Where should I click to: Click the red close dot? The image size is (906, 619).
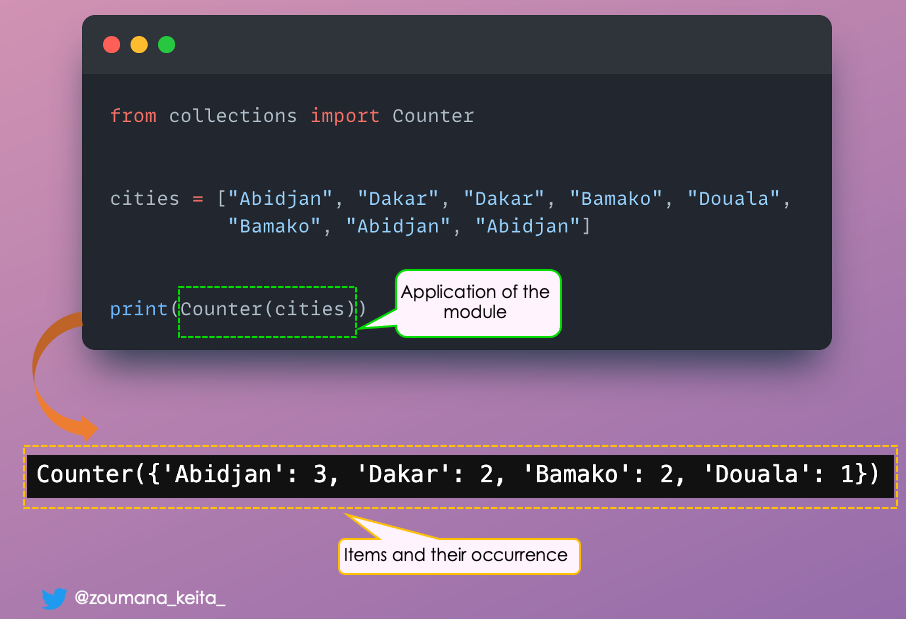pyautogui.click(x=111, y=45)
